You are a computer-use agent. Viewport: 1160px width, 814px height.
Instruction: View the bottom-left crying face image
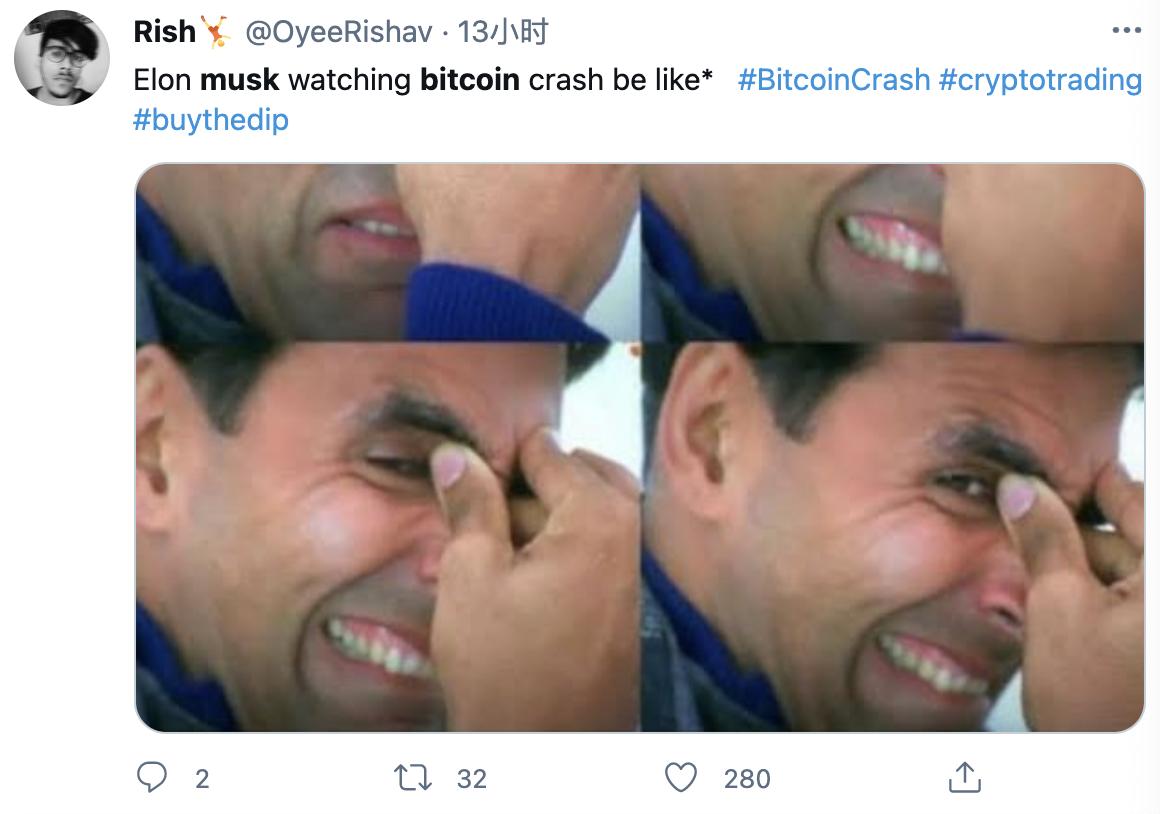tap(387, 537)
